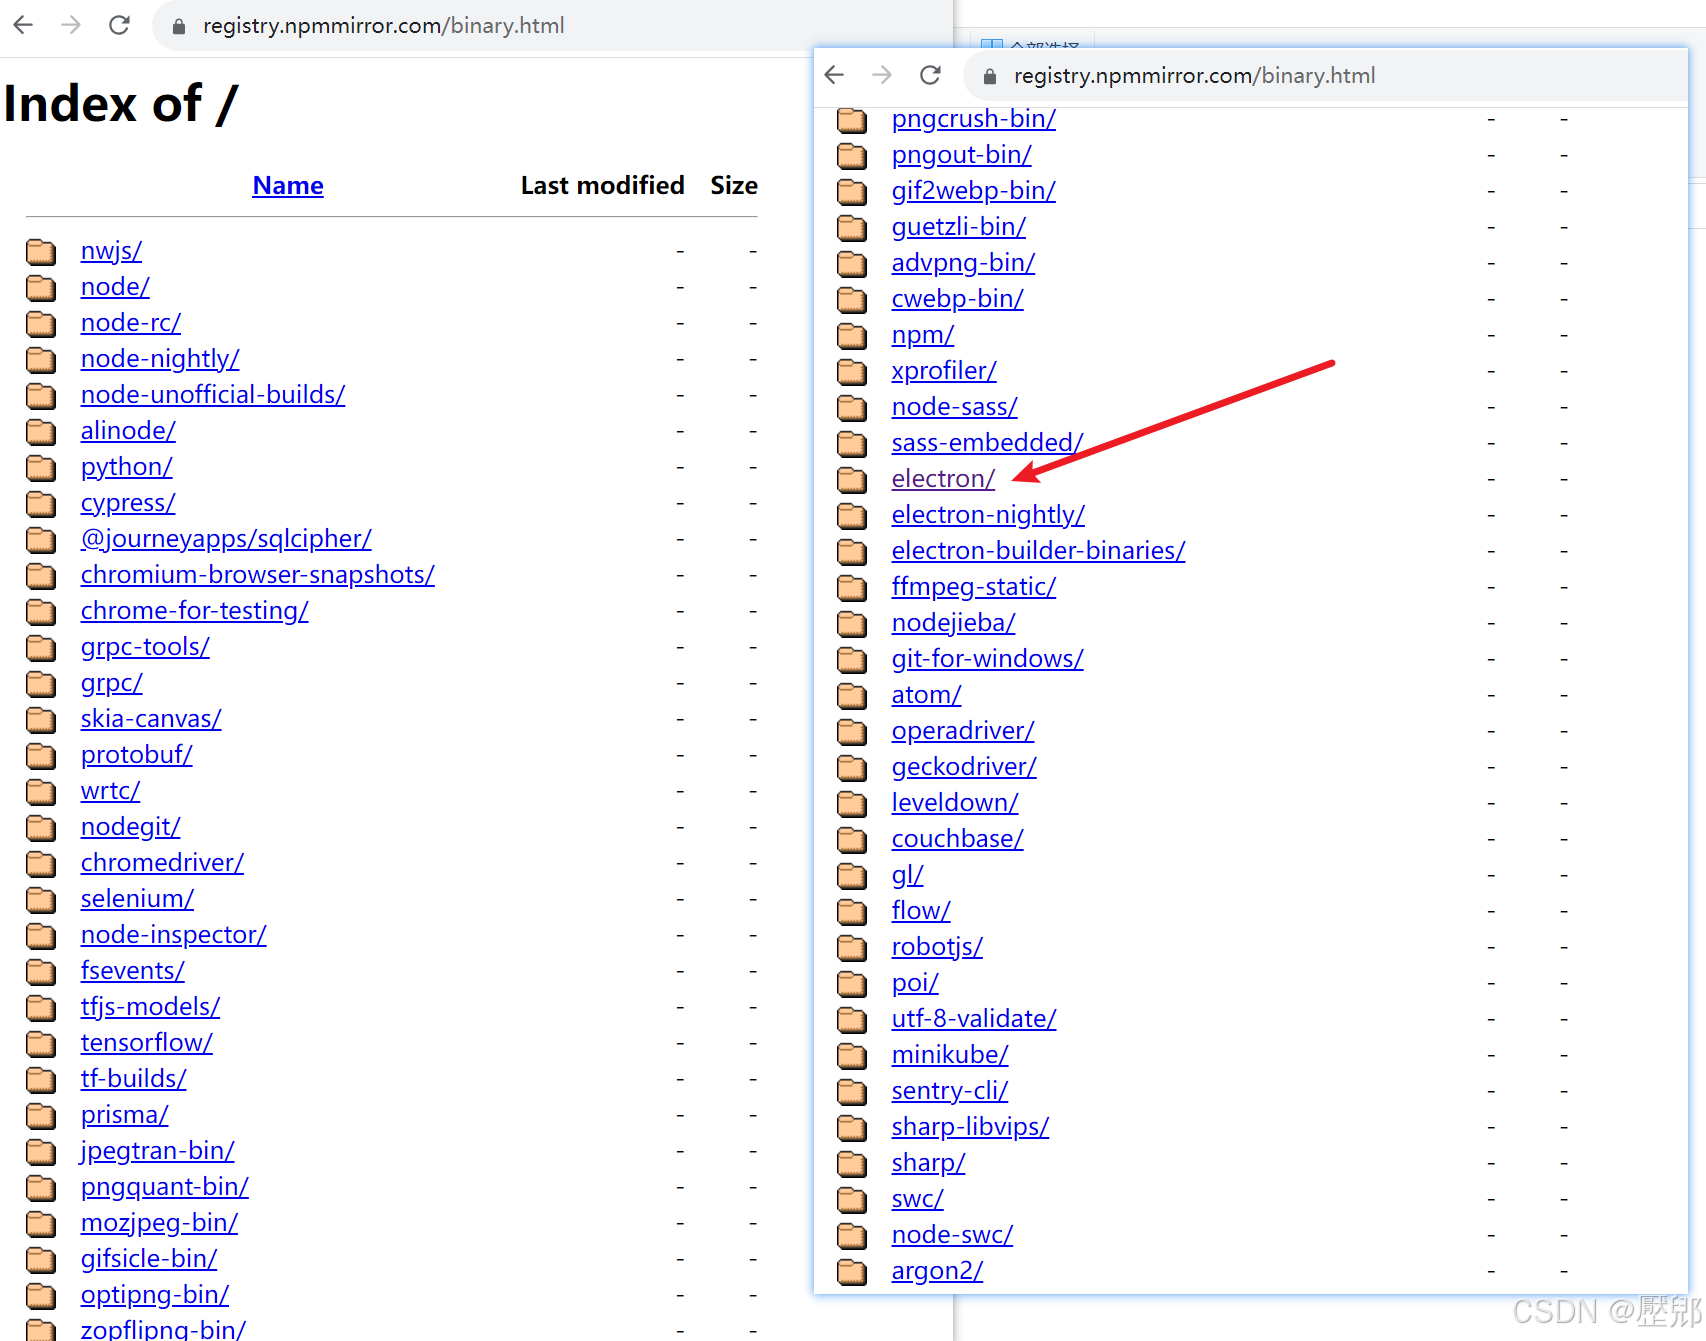Viewport: 1706px width, 1341px height.
Task: Open the gif2webp-bin/ directory link
Action: pos(974,191)
